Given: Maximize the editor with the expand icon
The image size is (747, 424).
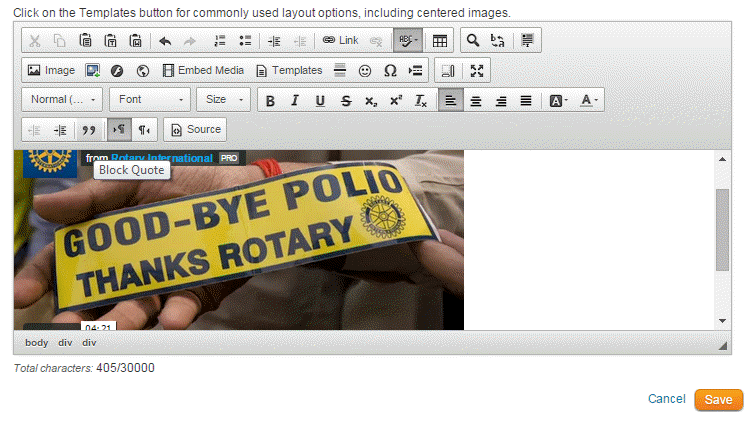Looking at the screenshot, I should tap(477, 71).
